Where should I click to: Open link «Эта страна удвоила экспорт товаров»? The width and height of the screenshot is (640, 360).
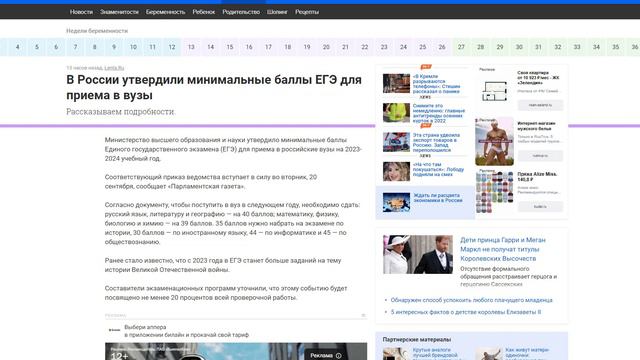(436, 142)
